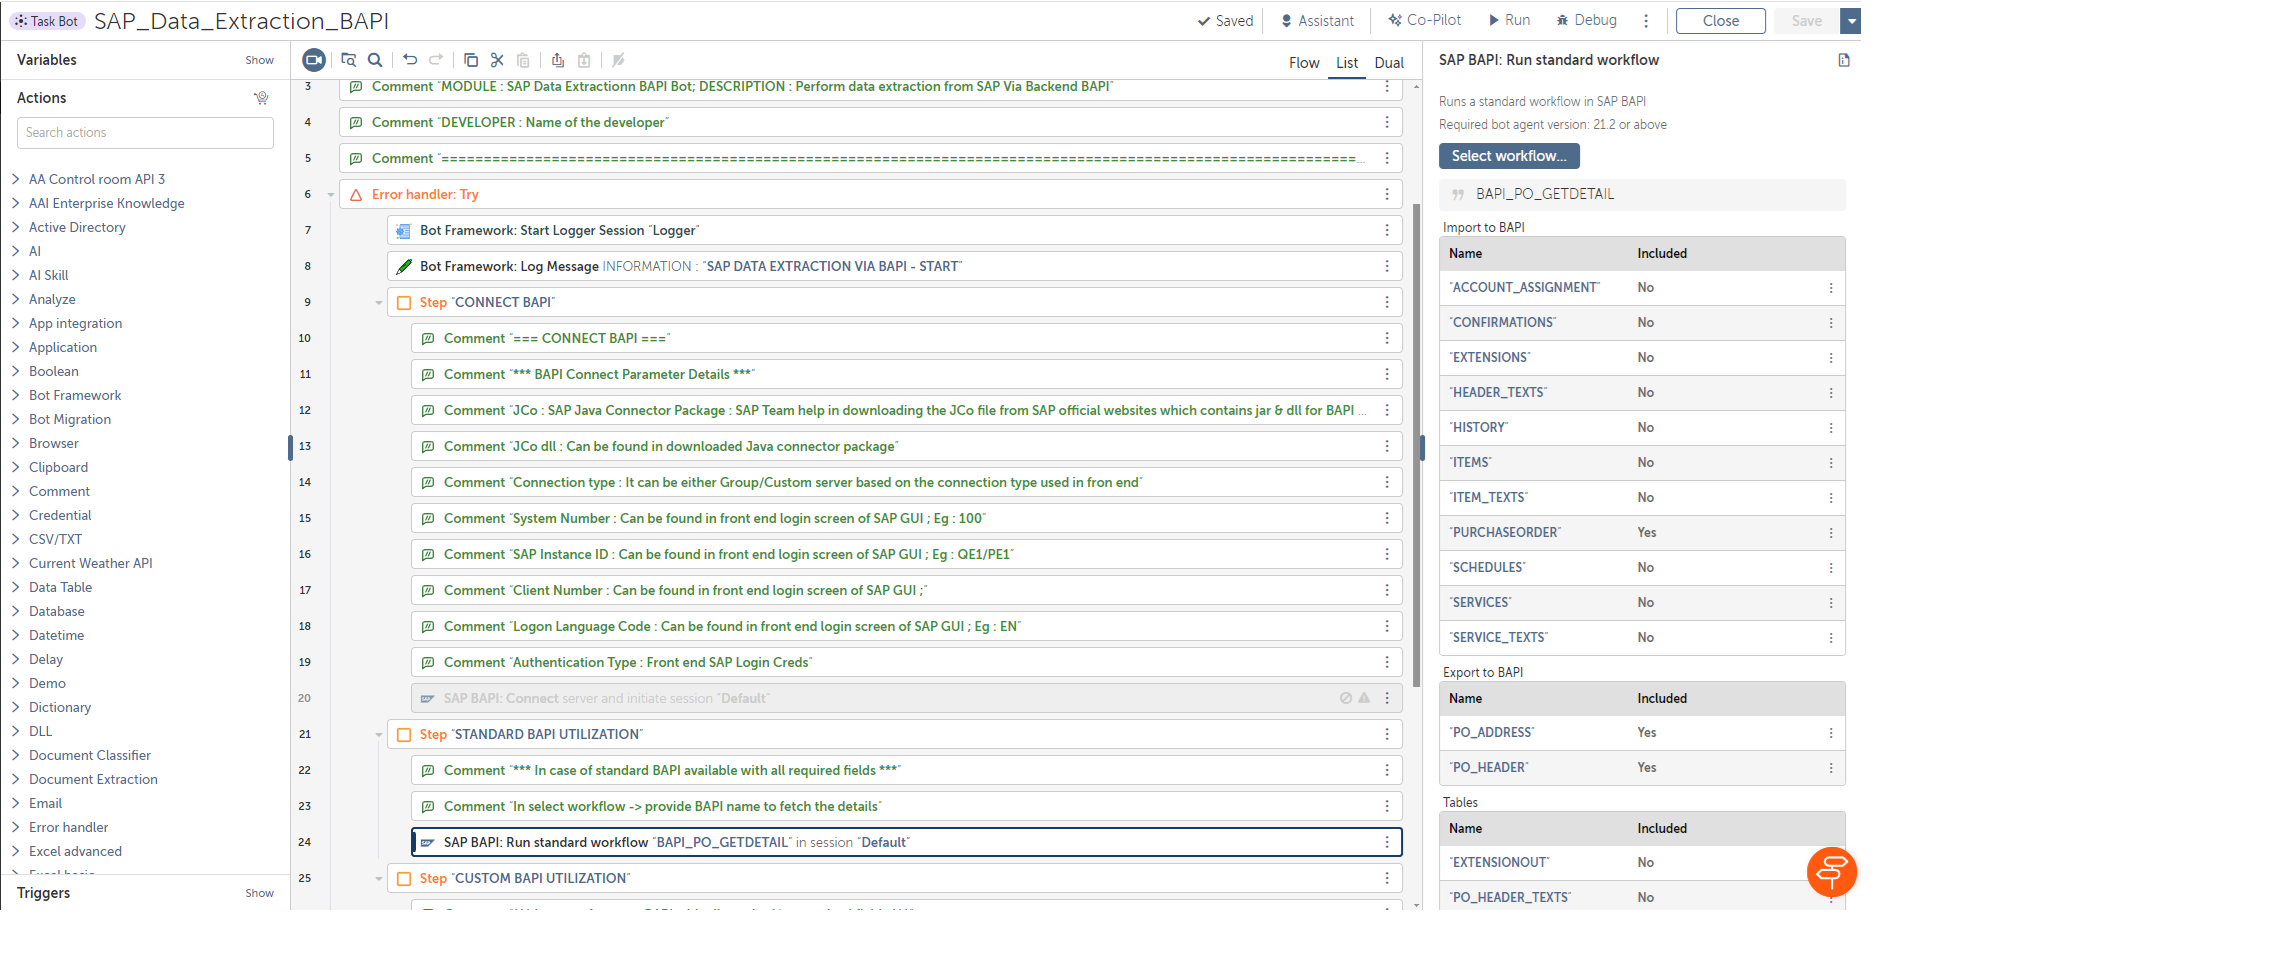The height and width of the screenshot is (960, 2288).
Task: Open the orange chat assistant bubble
Action: click(x=1832, y=872)
